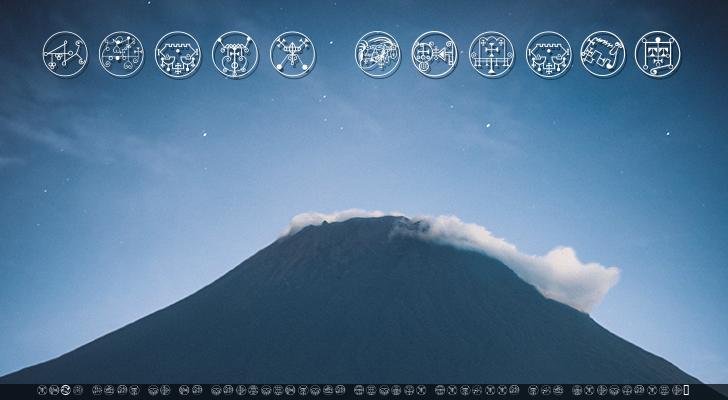
Task: Open the dense scribbled sigil starting right group
Action: point(377,54)
